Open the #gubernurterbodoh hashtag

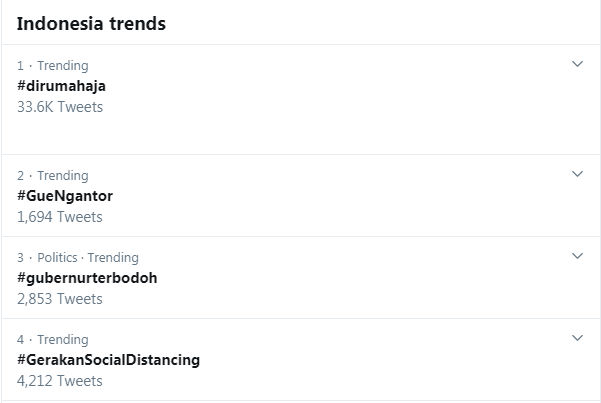pos(87,278)
